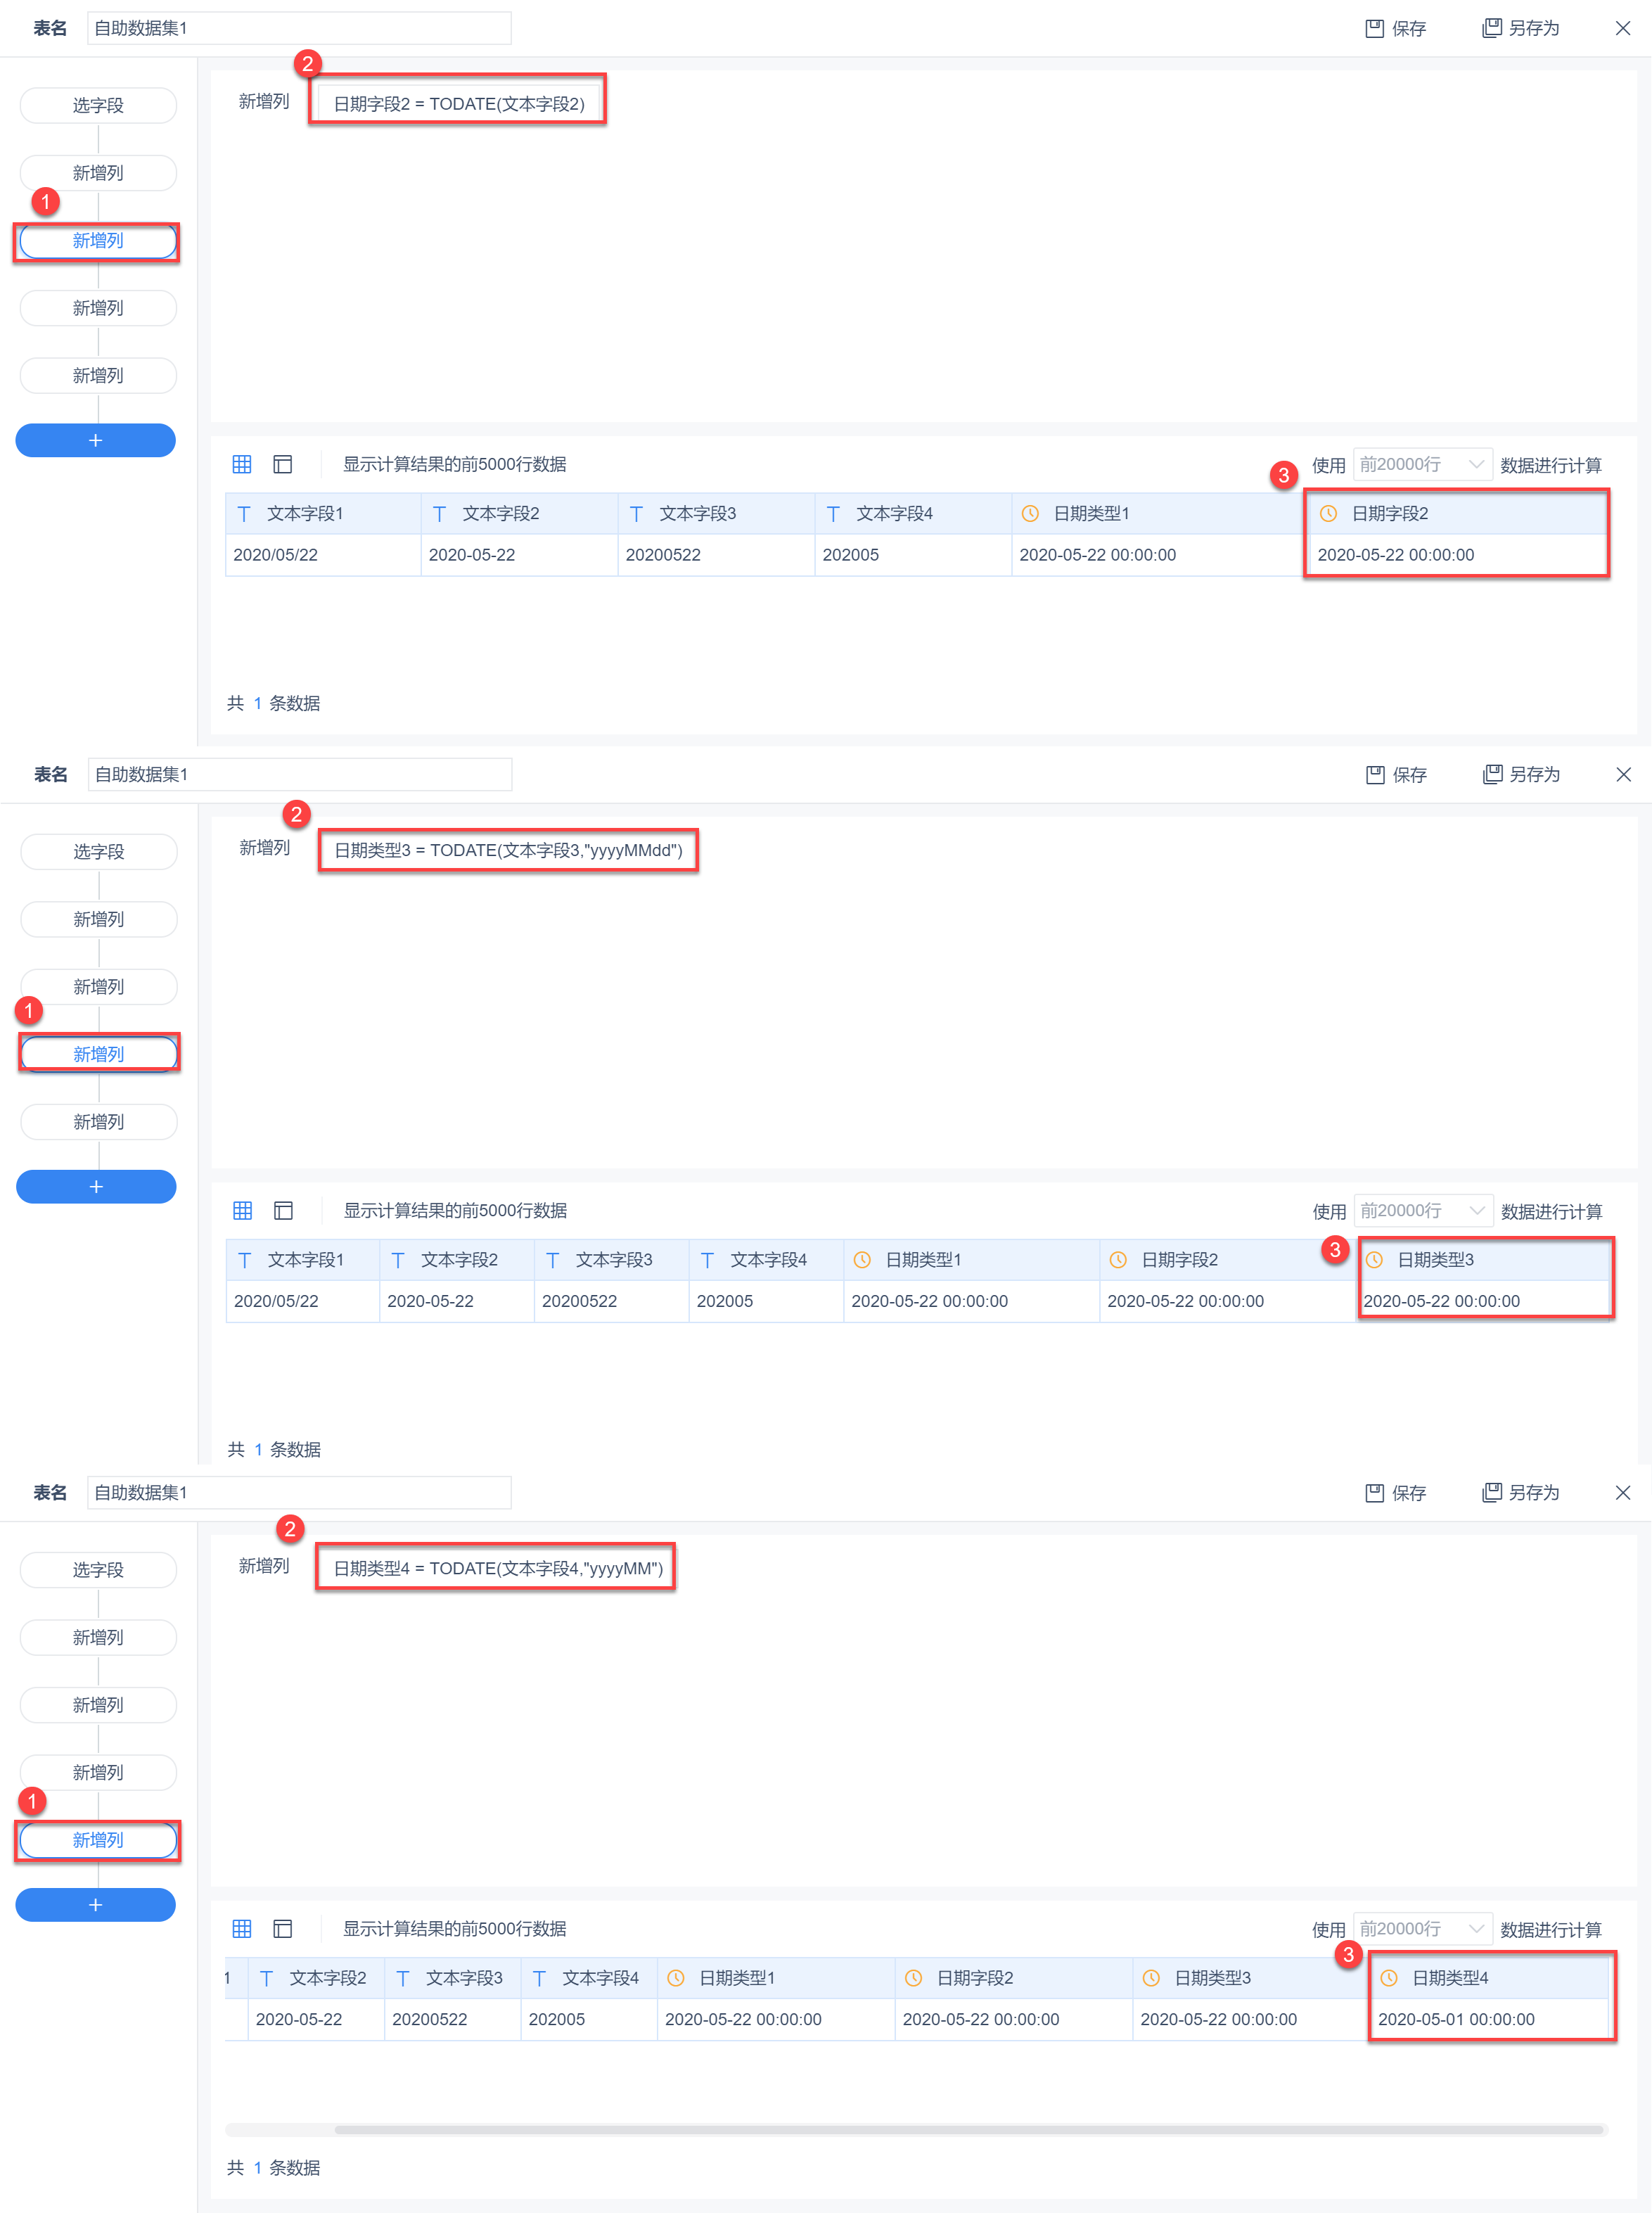Viewport: 1652px width, 2213px height.
Task: Close the bottom panel with the X icon
Action: pos(1622,1492)
